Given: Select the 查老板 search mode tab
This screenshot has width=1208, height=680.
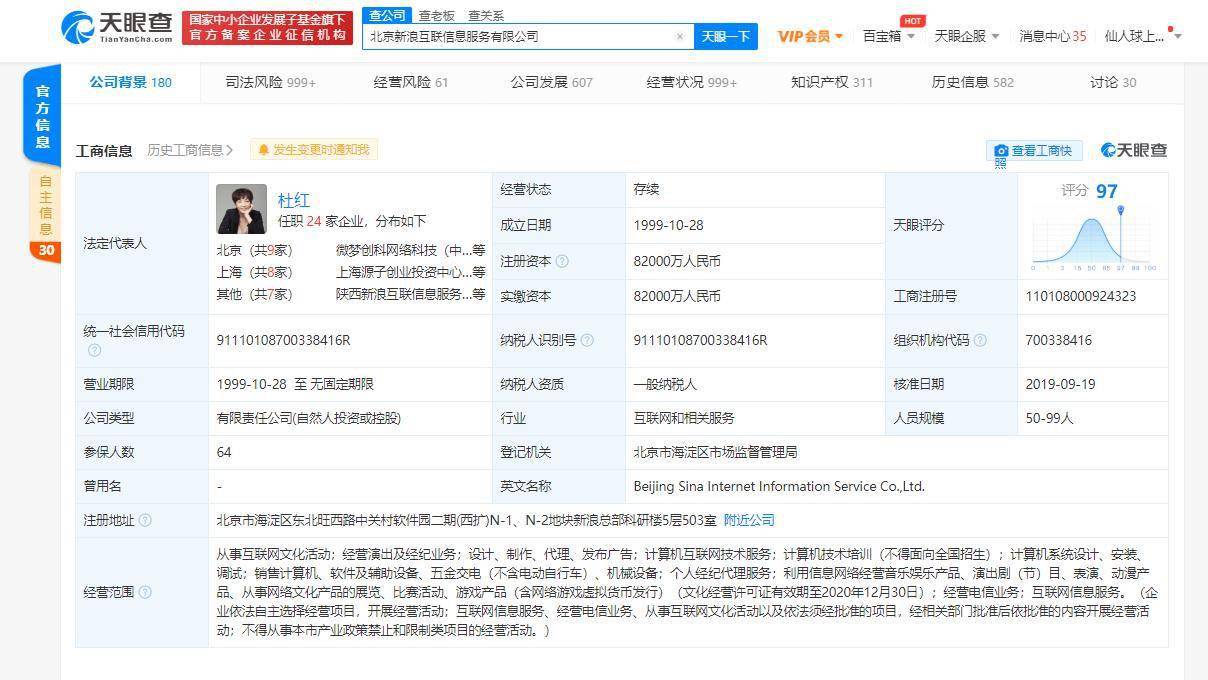Looking at the screenshot, I should 436,15.
